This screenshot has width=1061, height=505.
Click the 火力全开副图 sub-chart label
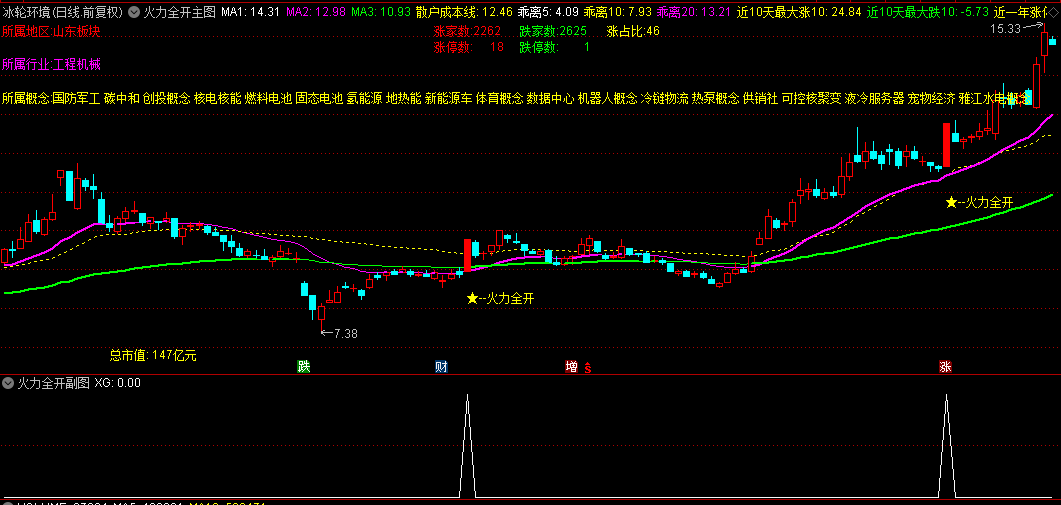point(53,383)
